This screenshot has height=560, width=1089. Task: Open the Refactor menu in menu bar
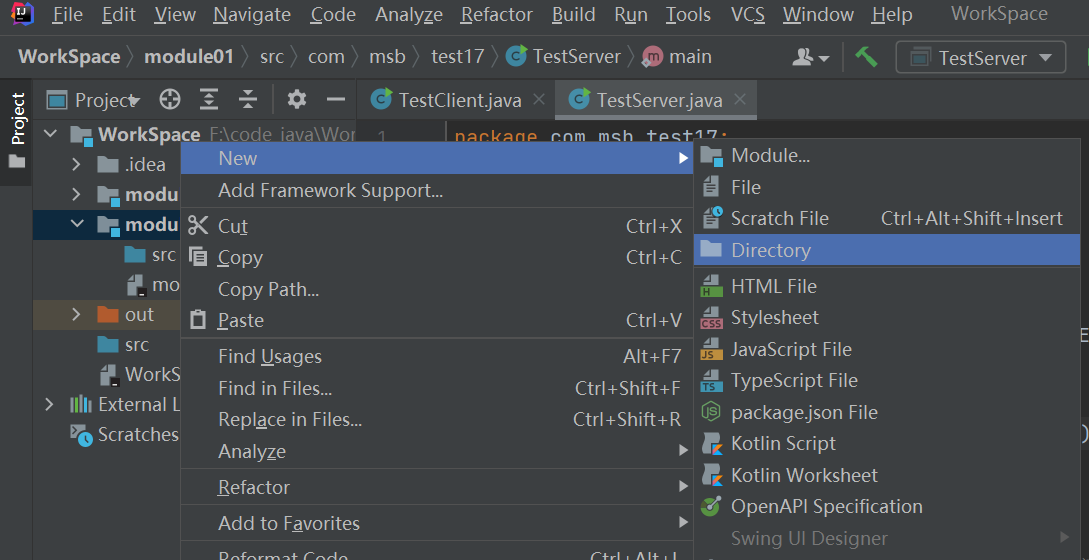point(496,15)
